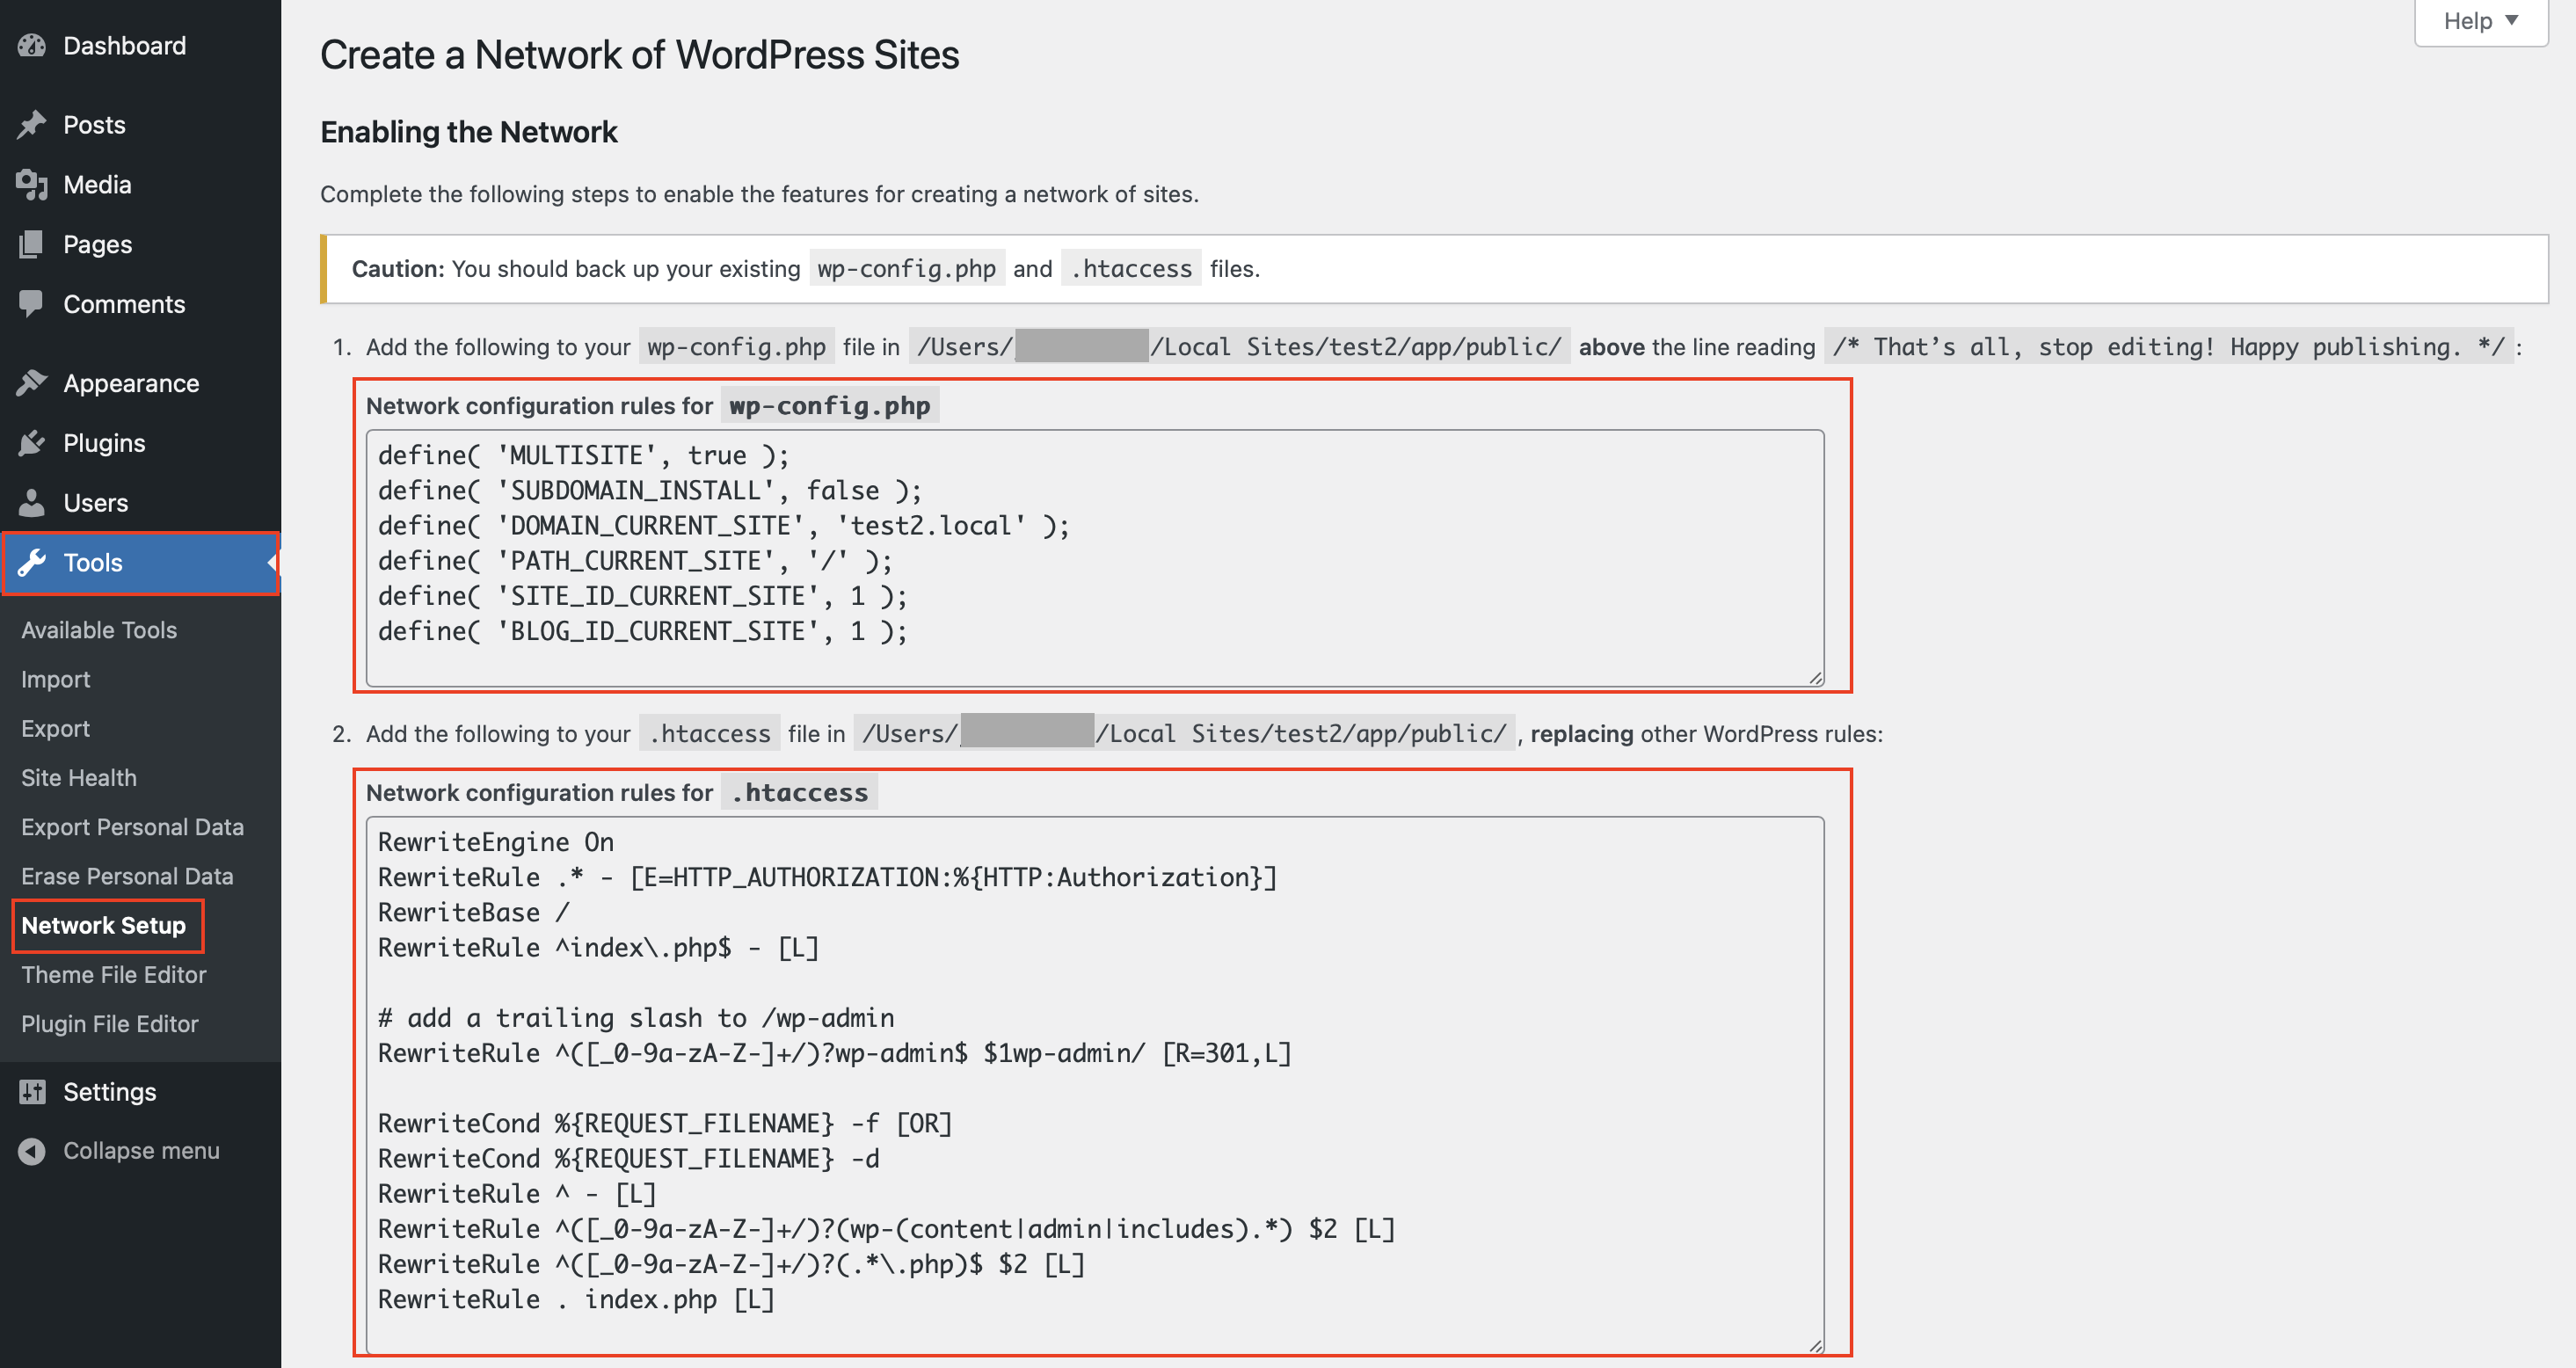Viewport: 2576px width, 1368px height.
Task: Click the Appearance paintbrush icon
Action: pyautogui.click(x=32, y=383)
